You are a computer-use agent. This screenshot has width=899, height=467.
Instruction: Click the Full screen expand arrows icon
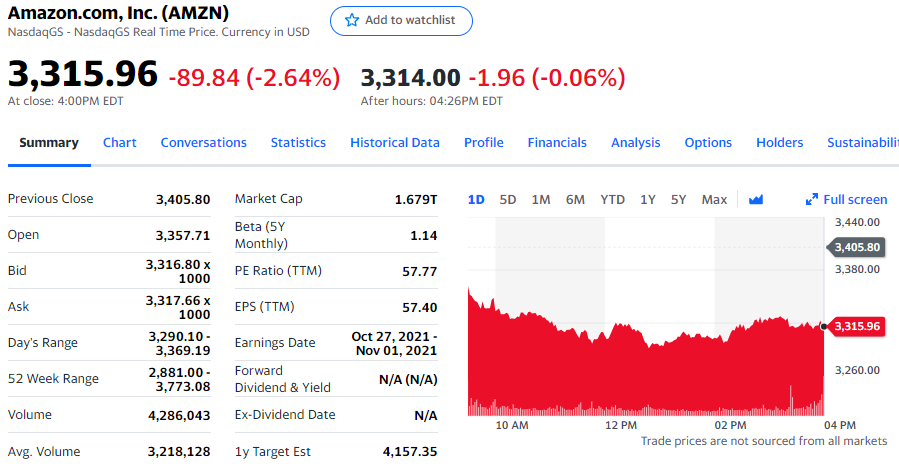[812, 200]
